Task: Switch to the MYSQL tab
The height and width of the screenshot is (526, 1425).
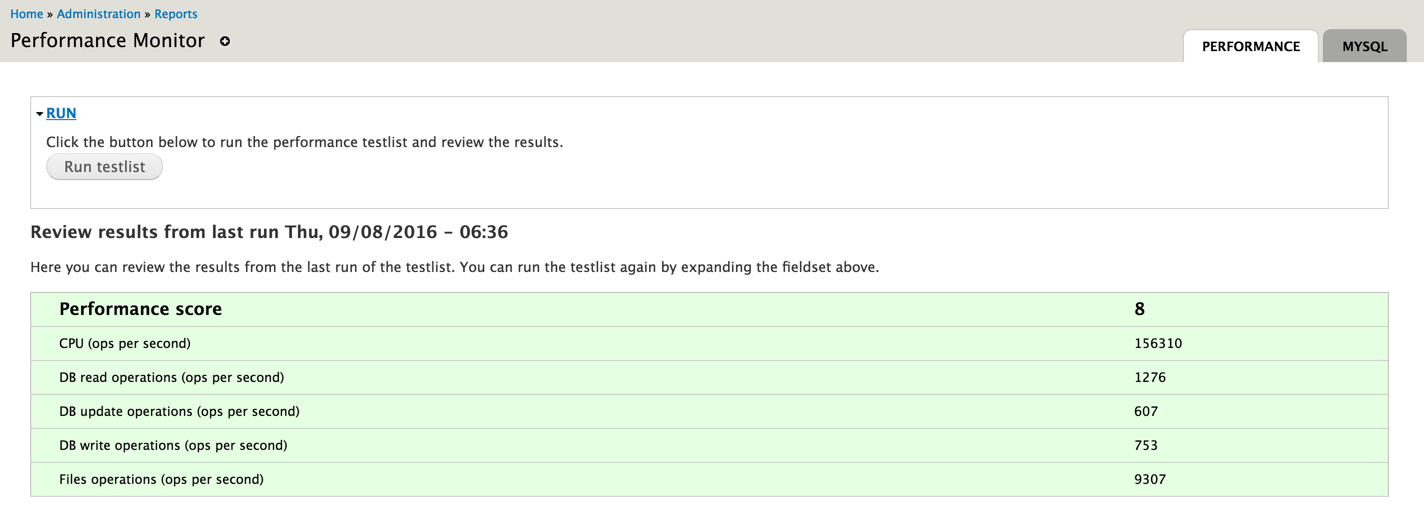Action: [1364, 46]
